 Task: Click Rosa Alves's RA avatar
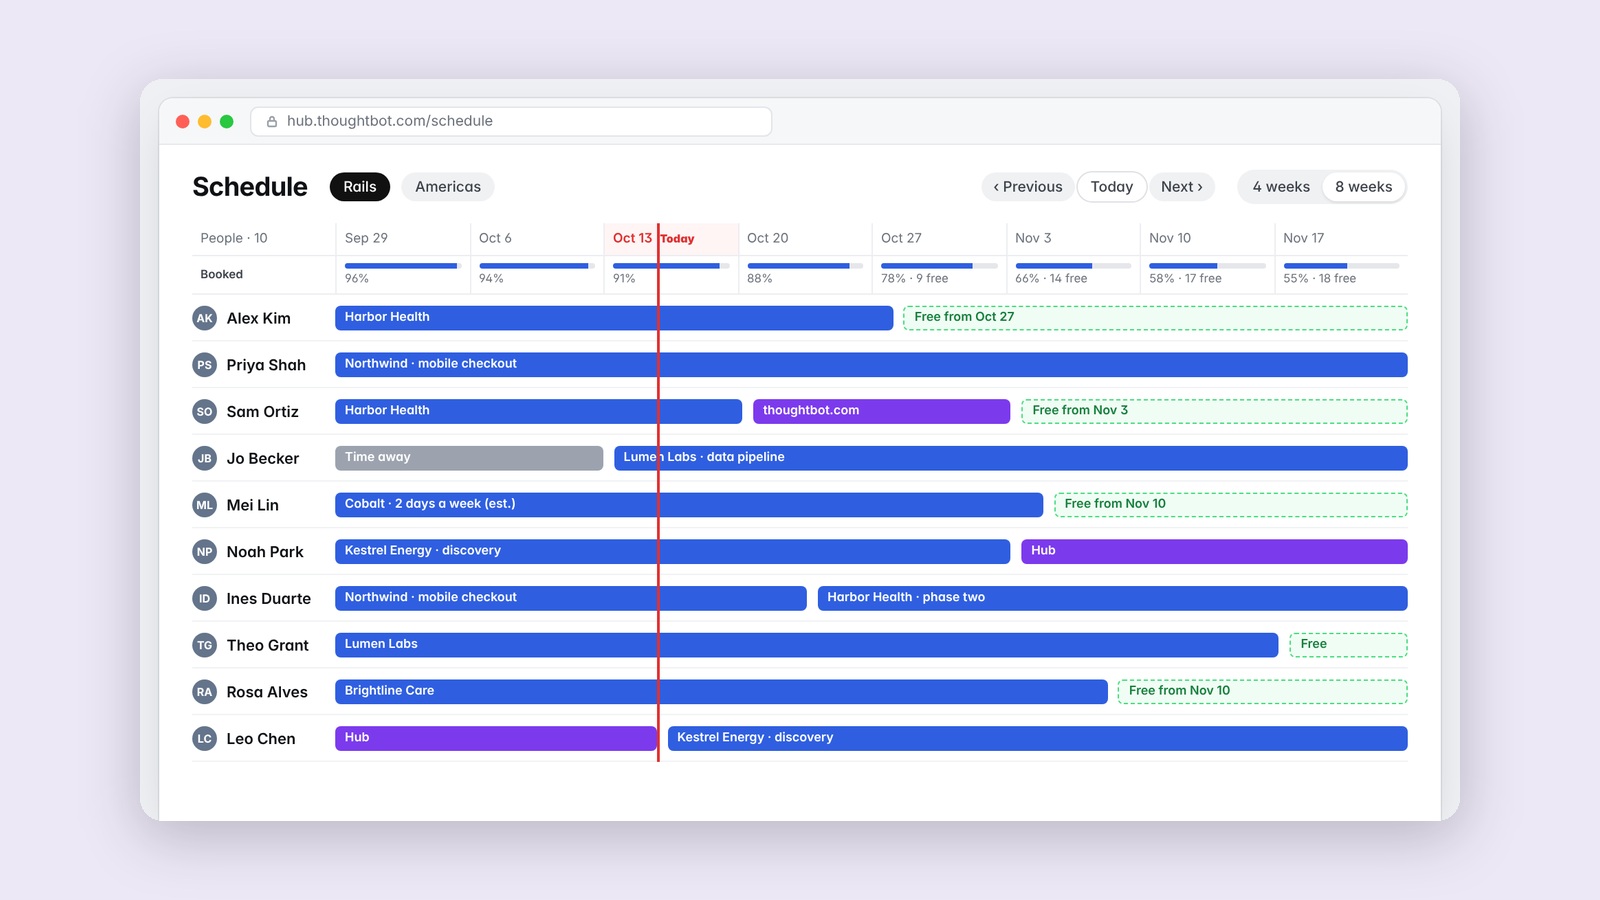point(204,692)
